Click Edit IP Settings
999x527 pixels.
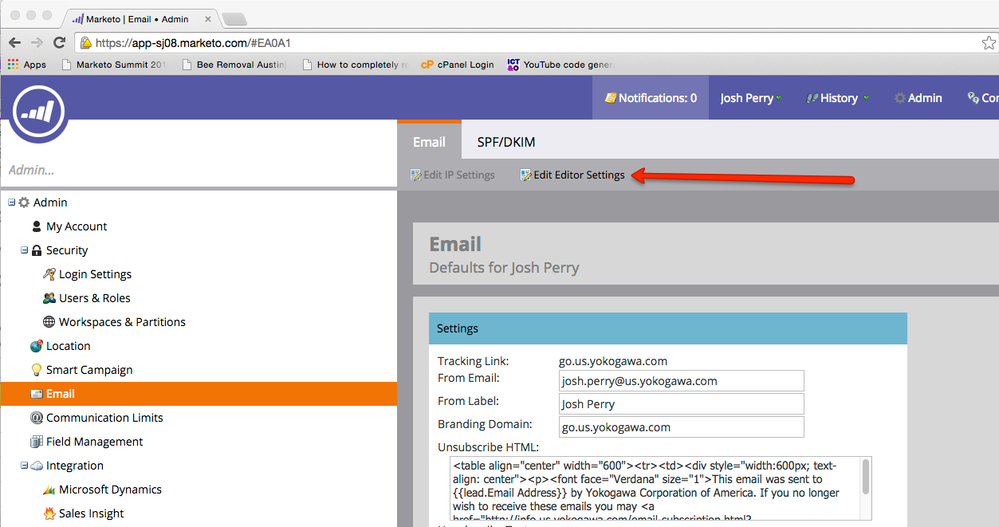click(452, 175)
